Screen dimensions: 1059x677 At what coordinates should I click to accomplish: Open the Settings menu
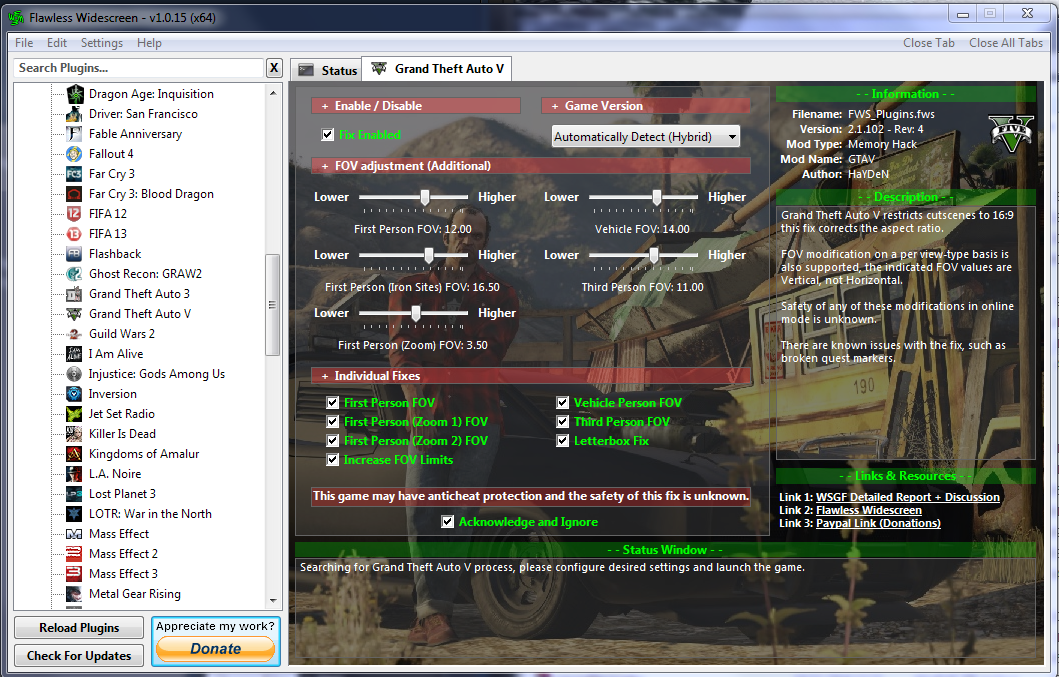(102, 43)
